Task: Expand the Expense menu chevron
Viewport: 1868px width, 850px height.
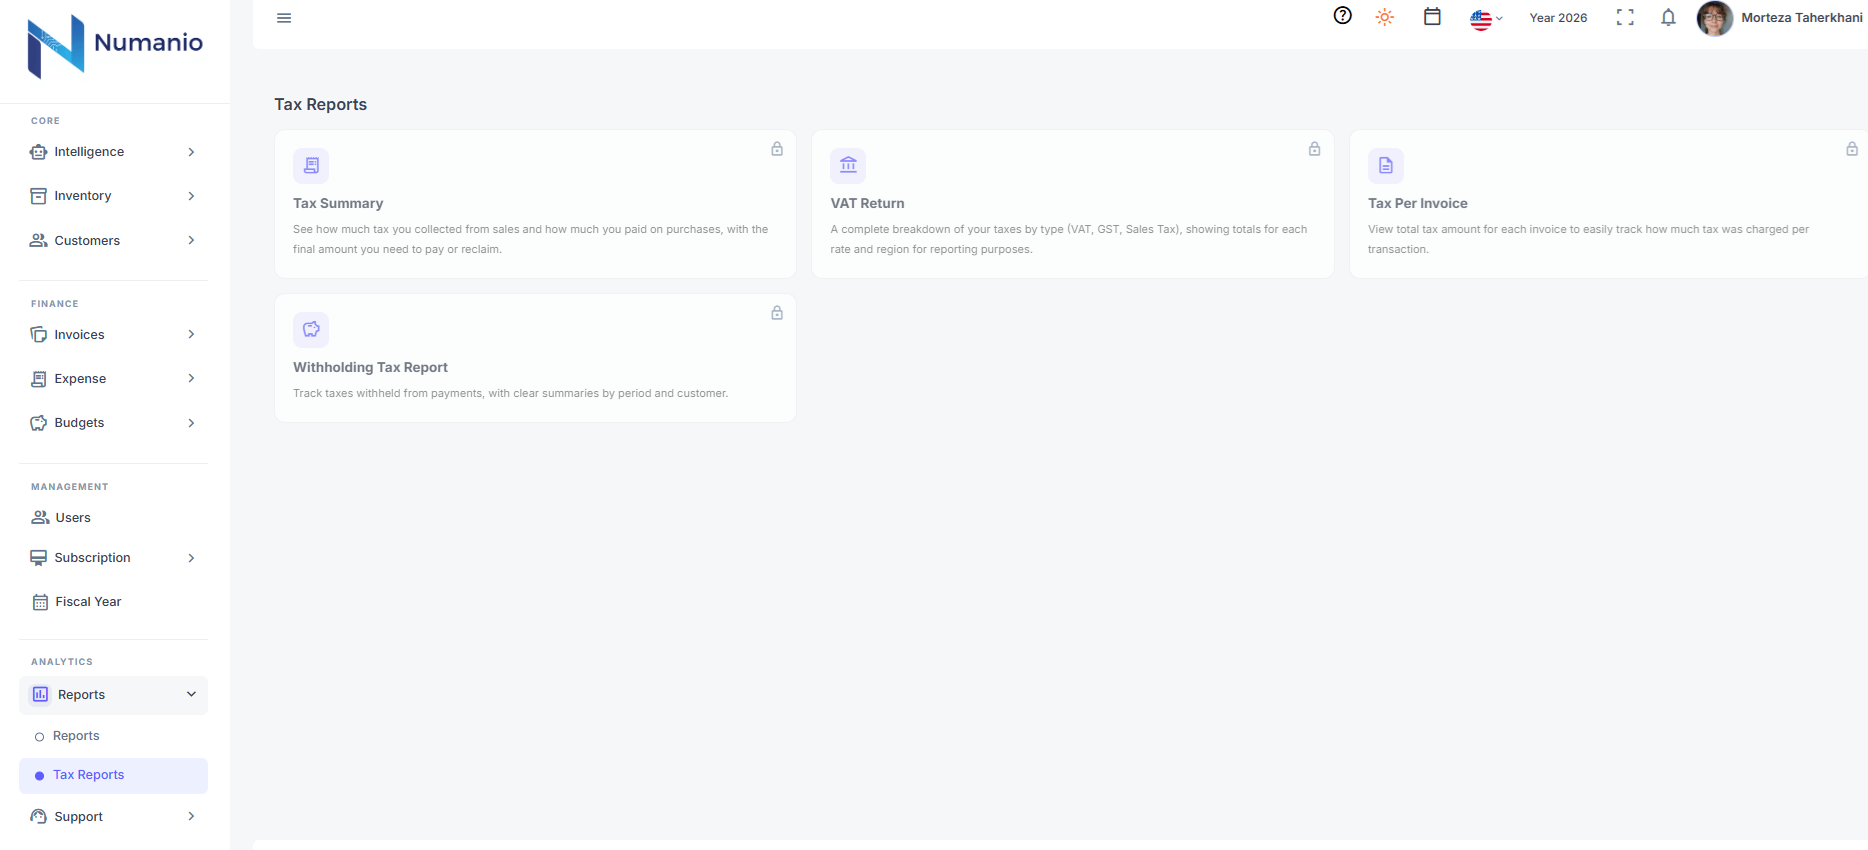Action: tap(191, 378)
